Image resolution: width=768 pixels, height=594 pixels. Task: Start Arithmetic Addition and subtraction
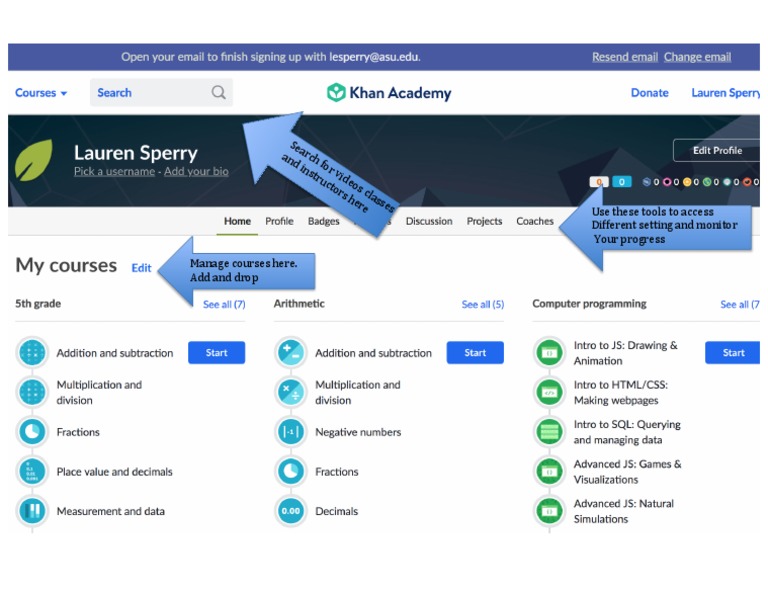pos(475,353)
